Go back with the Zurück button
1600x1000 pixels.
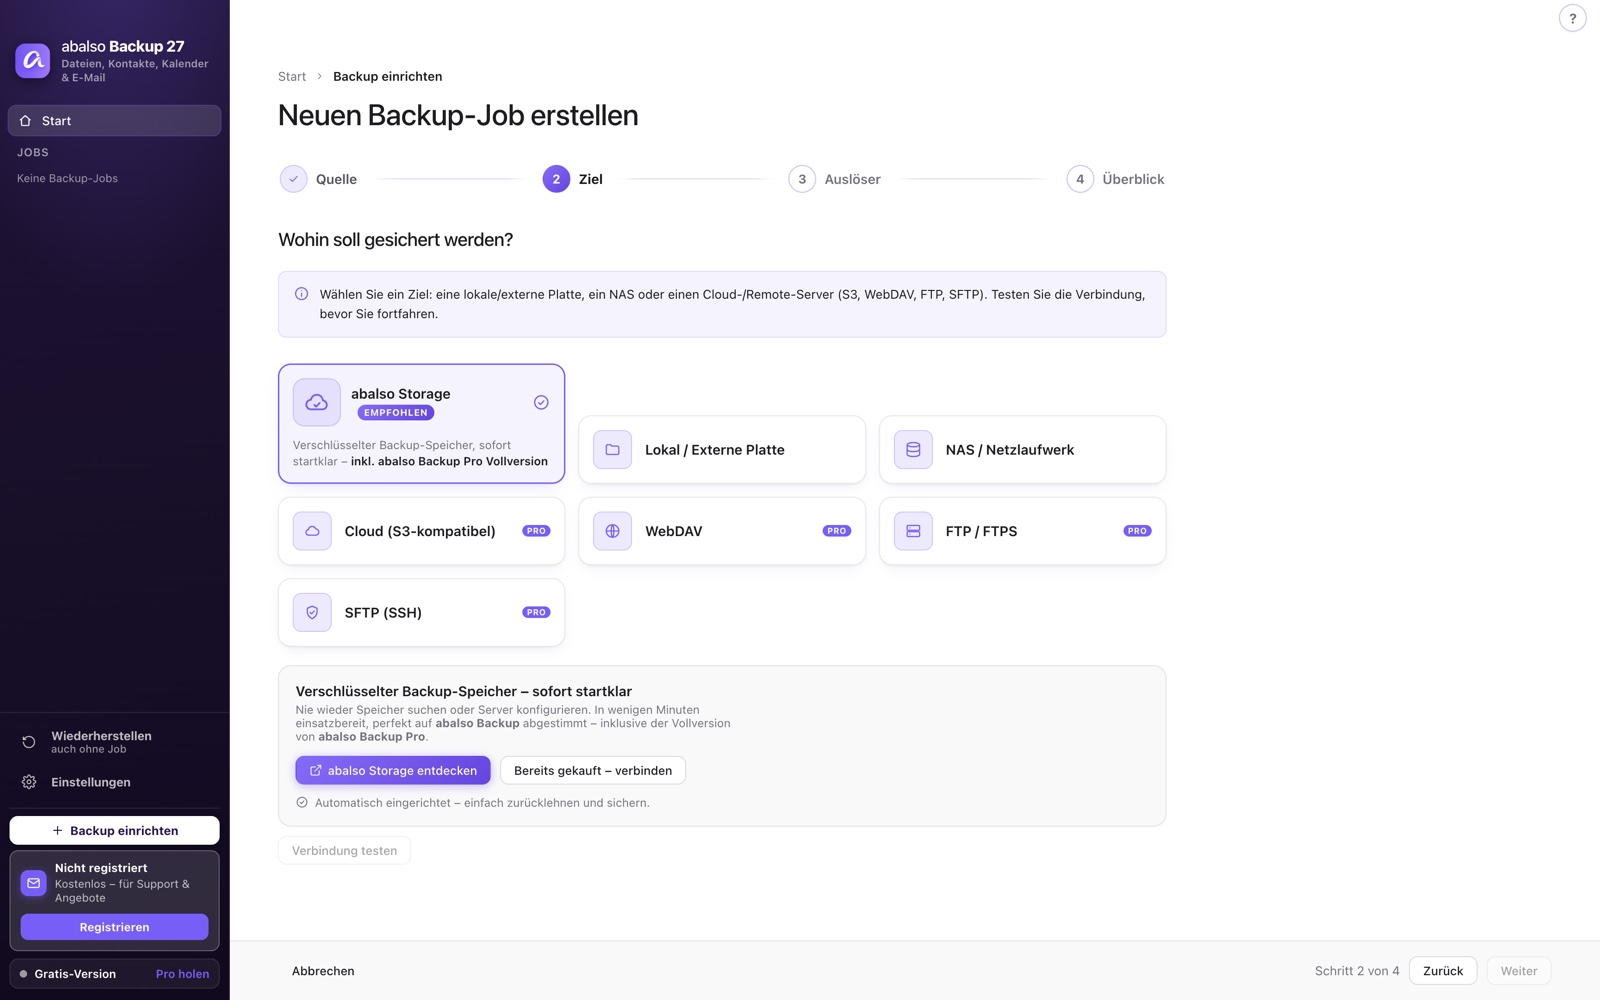click(1443, 971)
